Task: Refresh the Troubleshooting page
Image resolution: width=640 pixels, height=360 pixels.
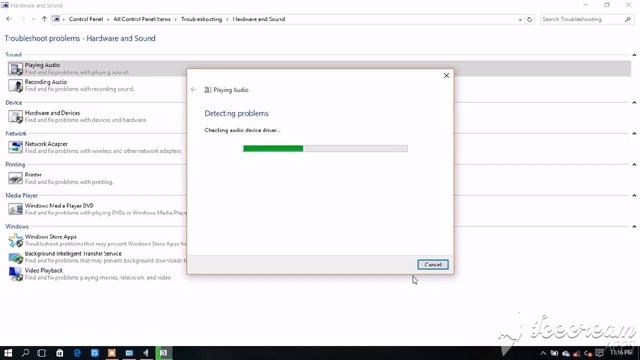Action: (x=529, y=19)
